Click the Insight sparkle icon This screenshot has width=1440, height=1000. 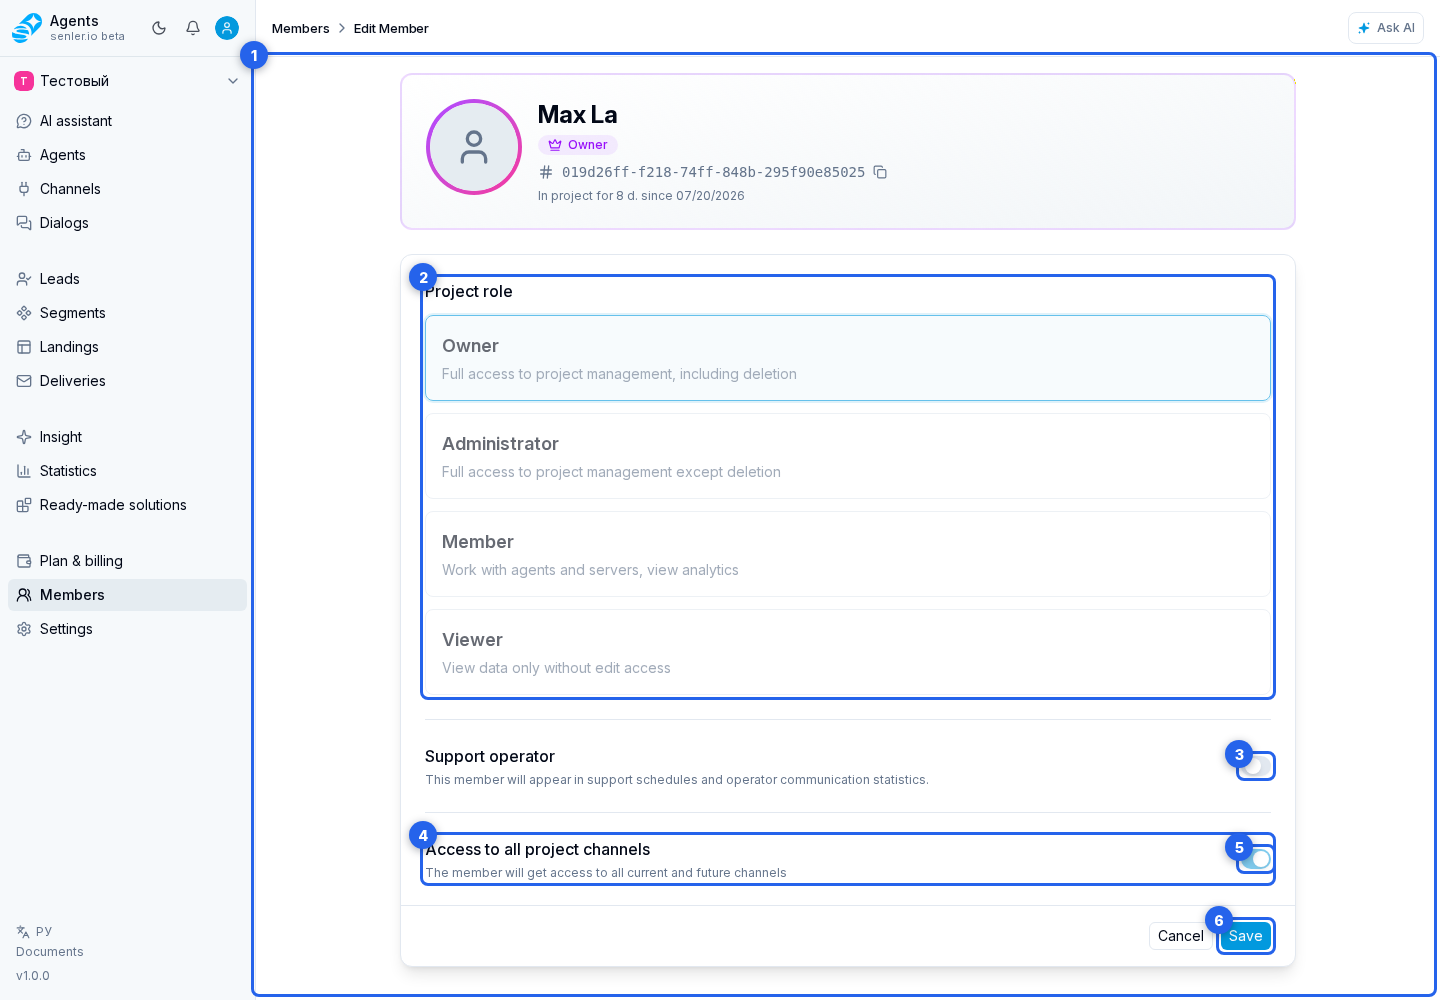tap(24, 437)
